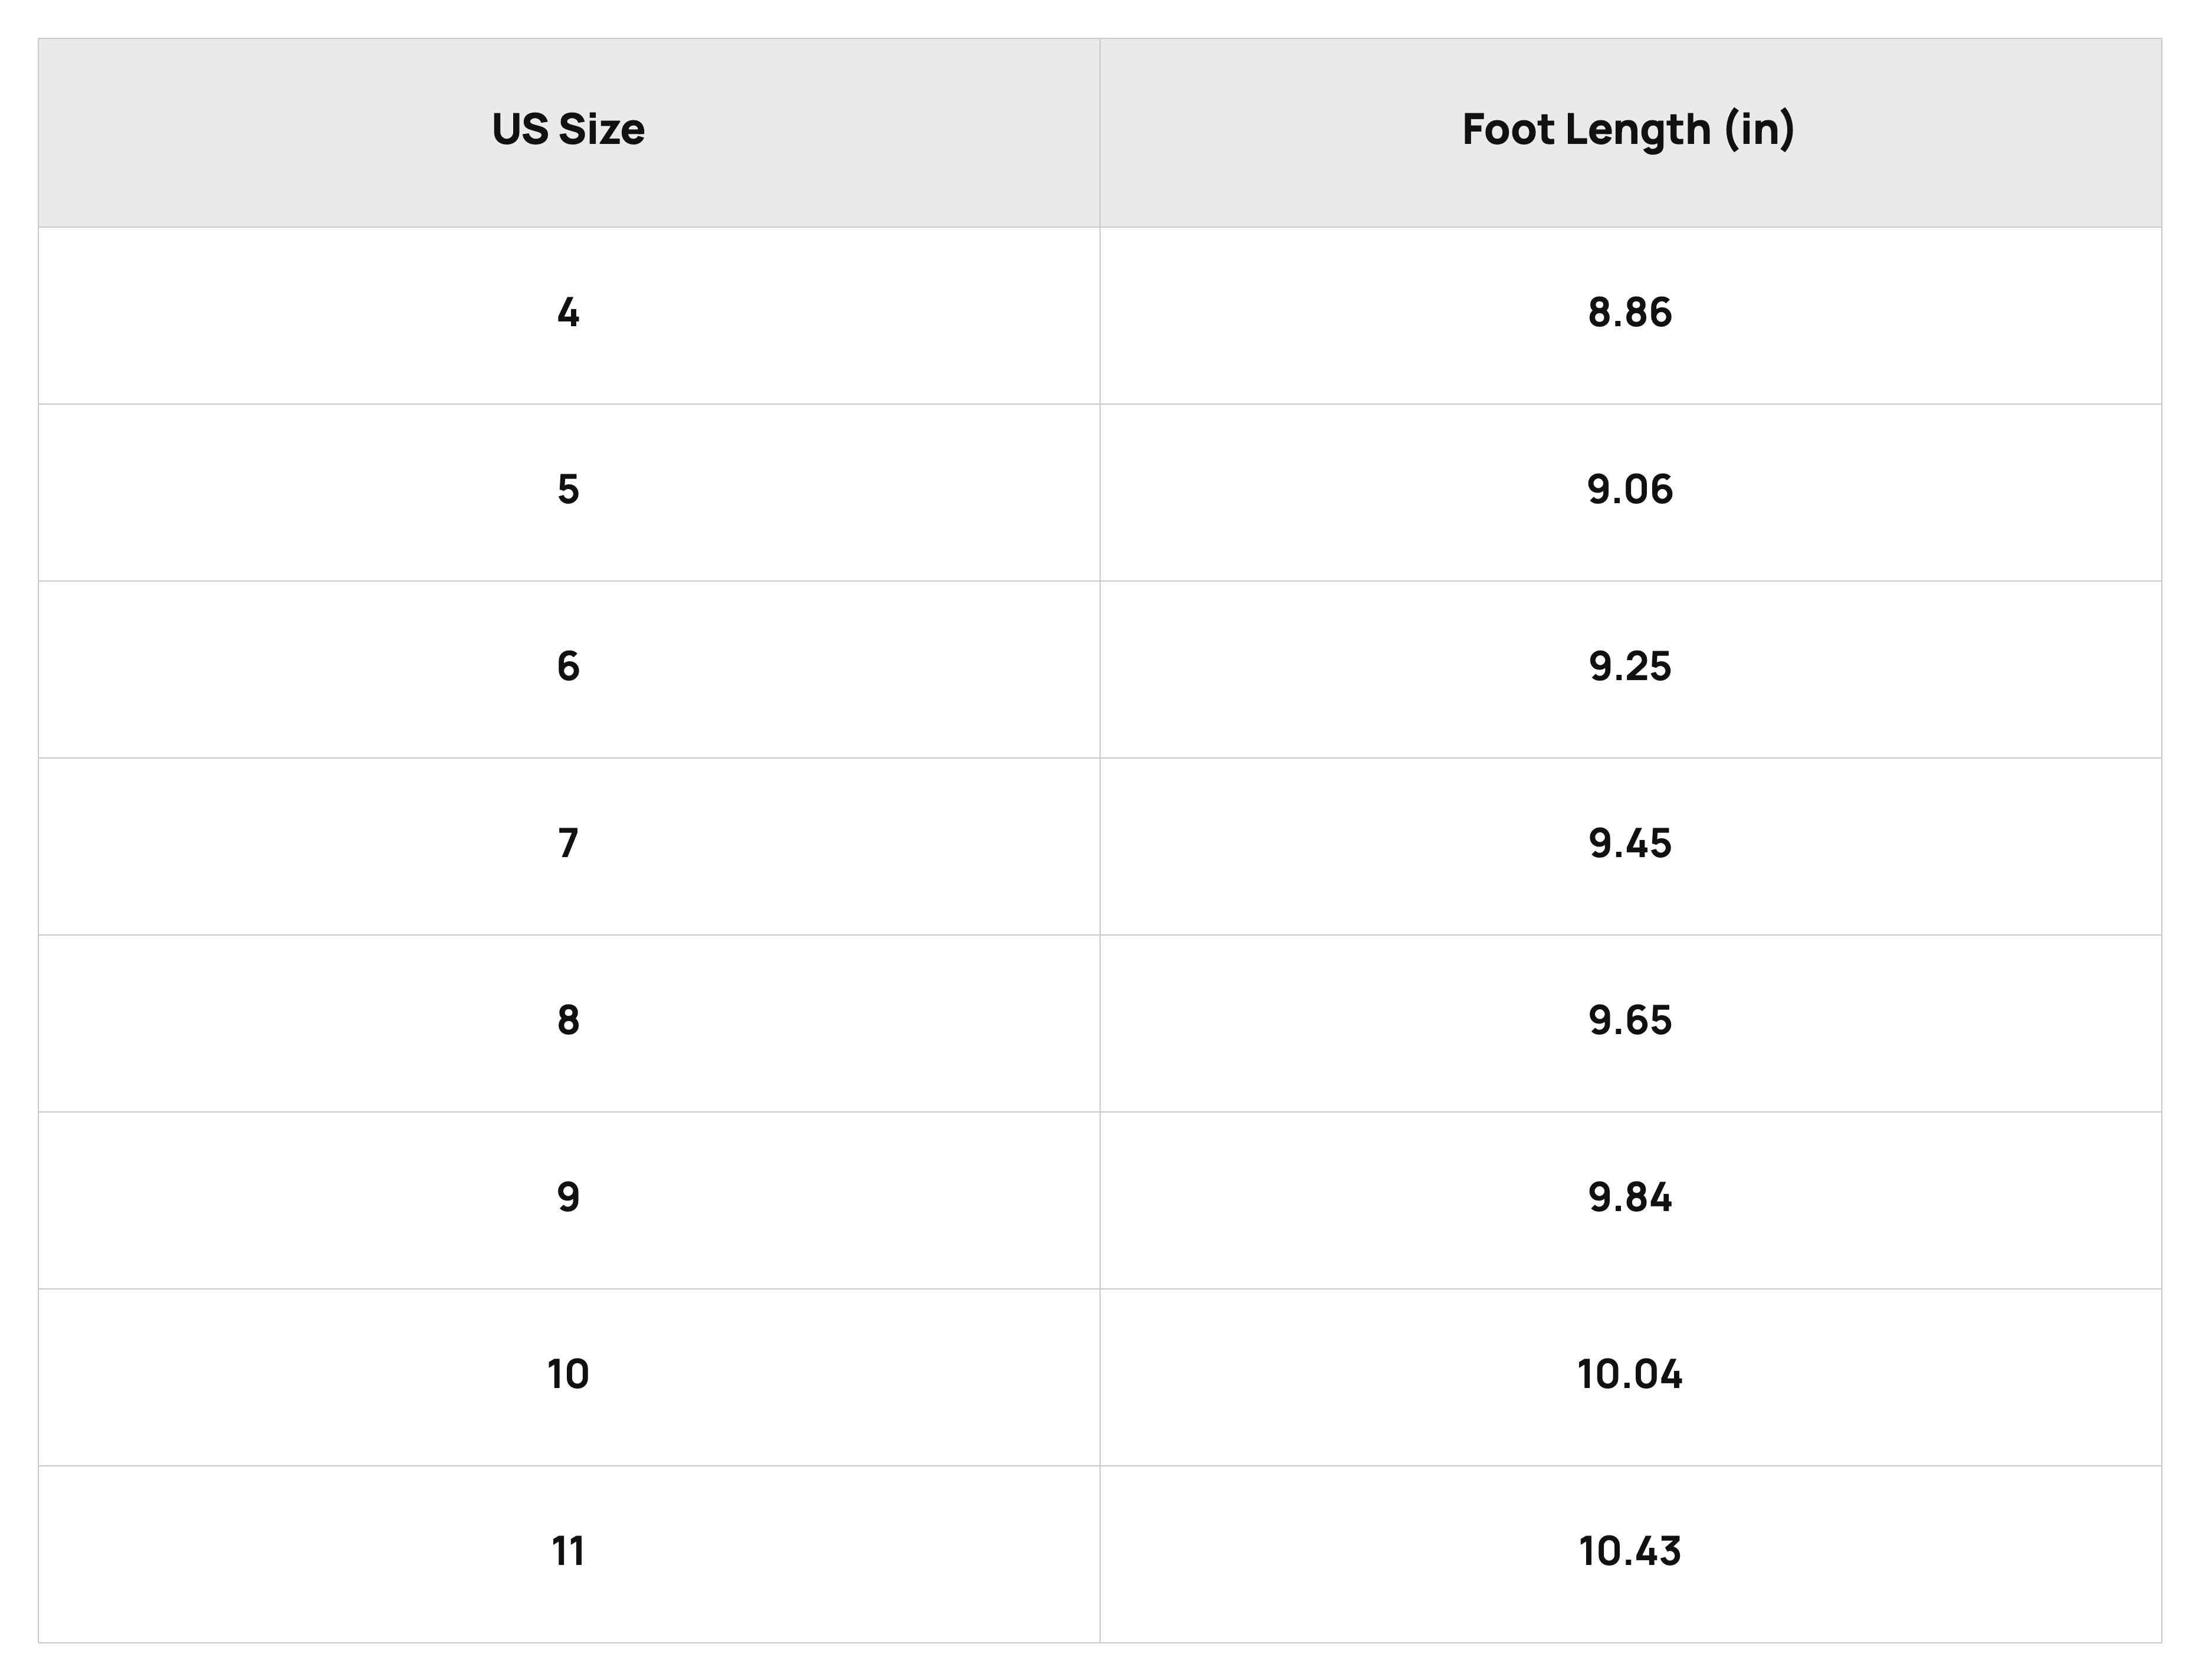Click the 9.65 foot length value
2199x1680 pixels.
1630,1021
